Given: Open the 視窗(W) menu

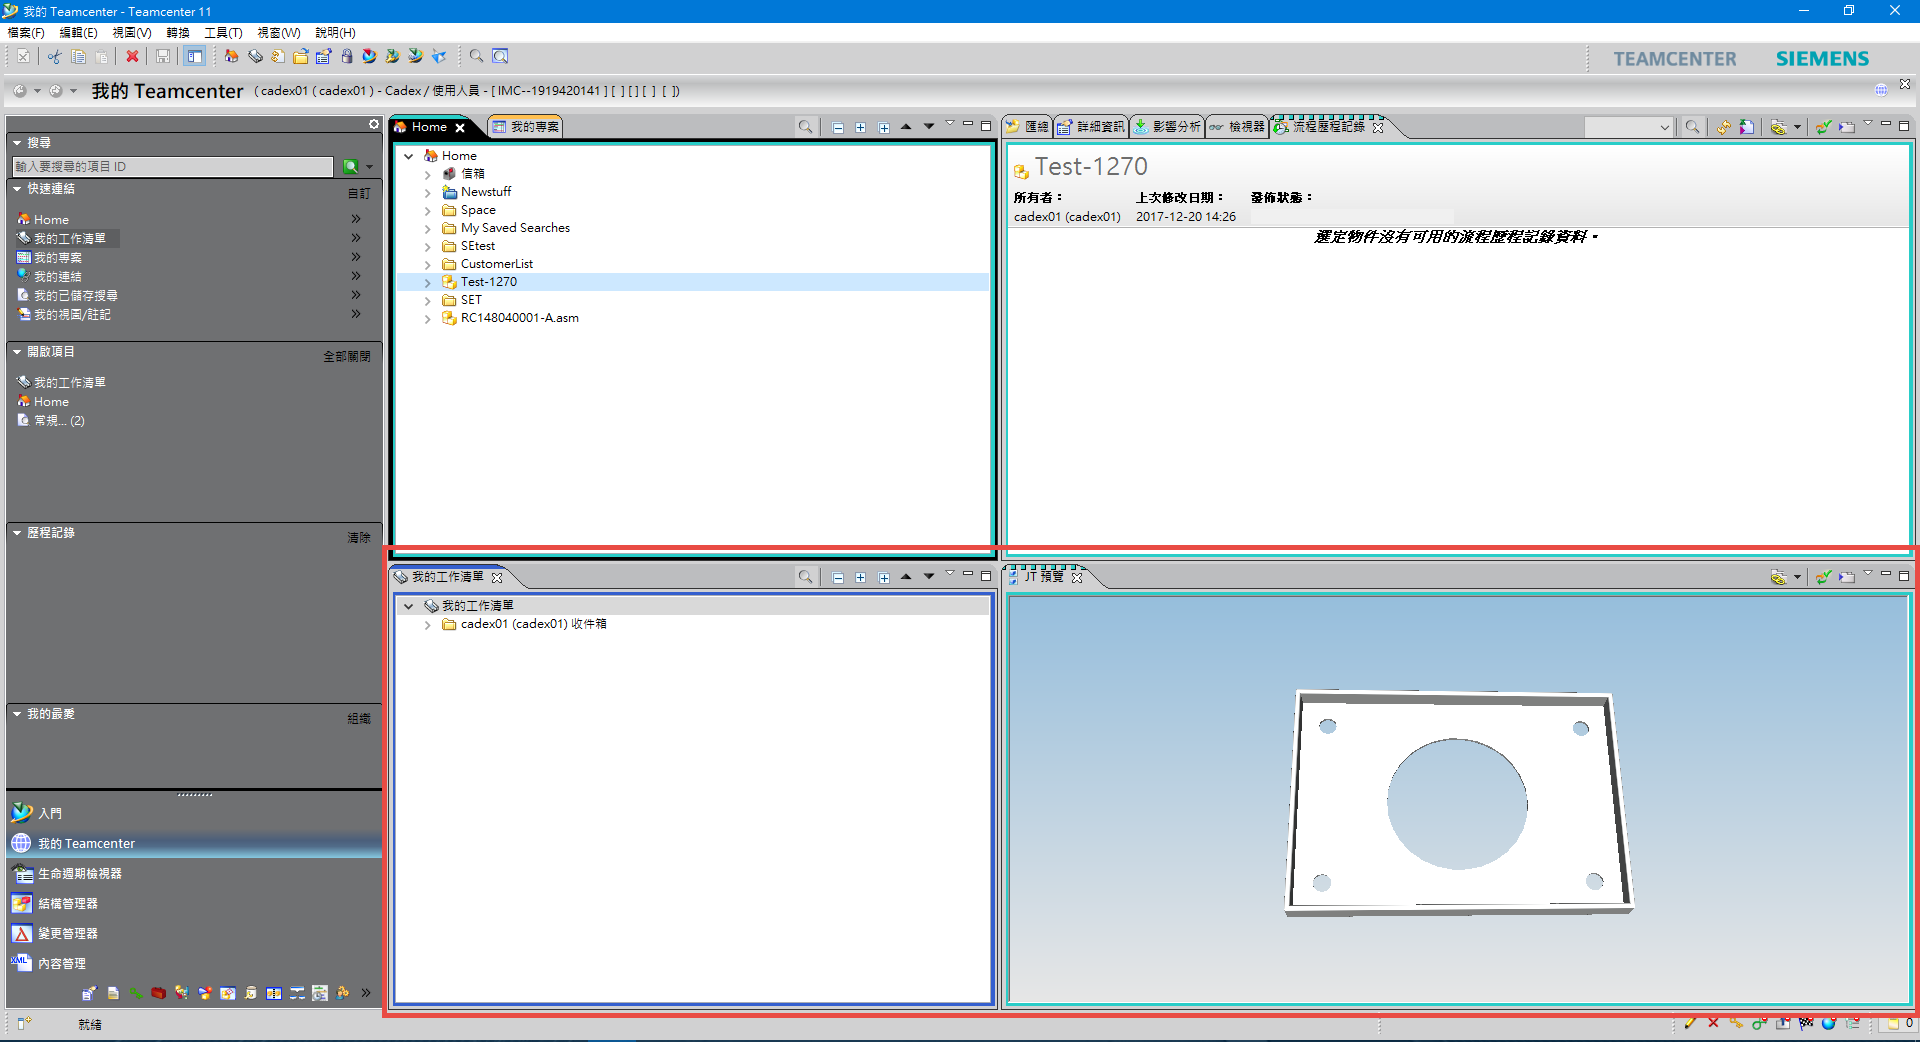Looking at the screenshot, I should [x=279, y=33].
